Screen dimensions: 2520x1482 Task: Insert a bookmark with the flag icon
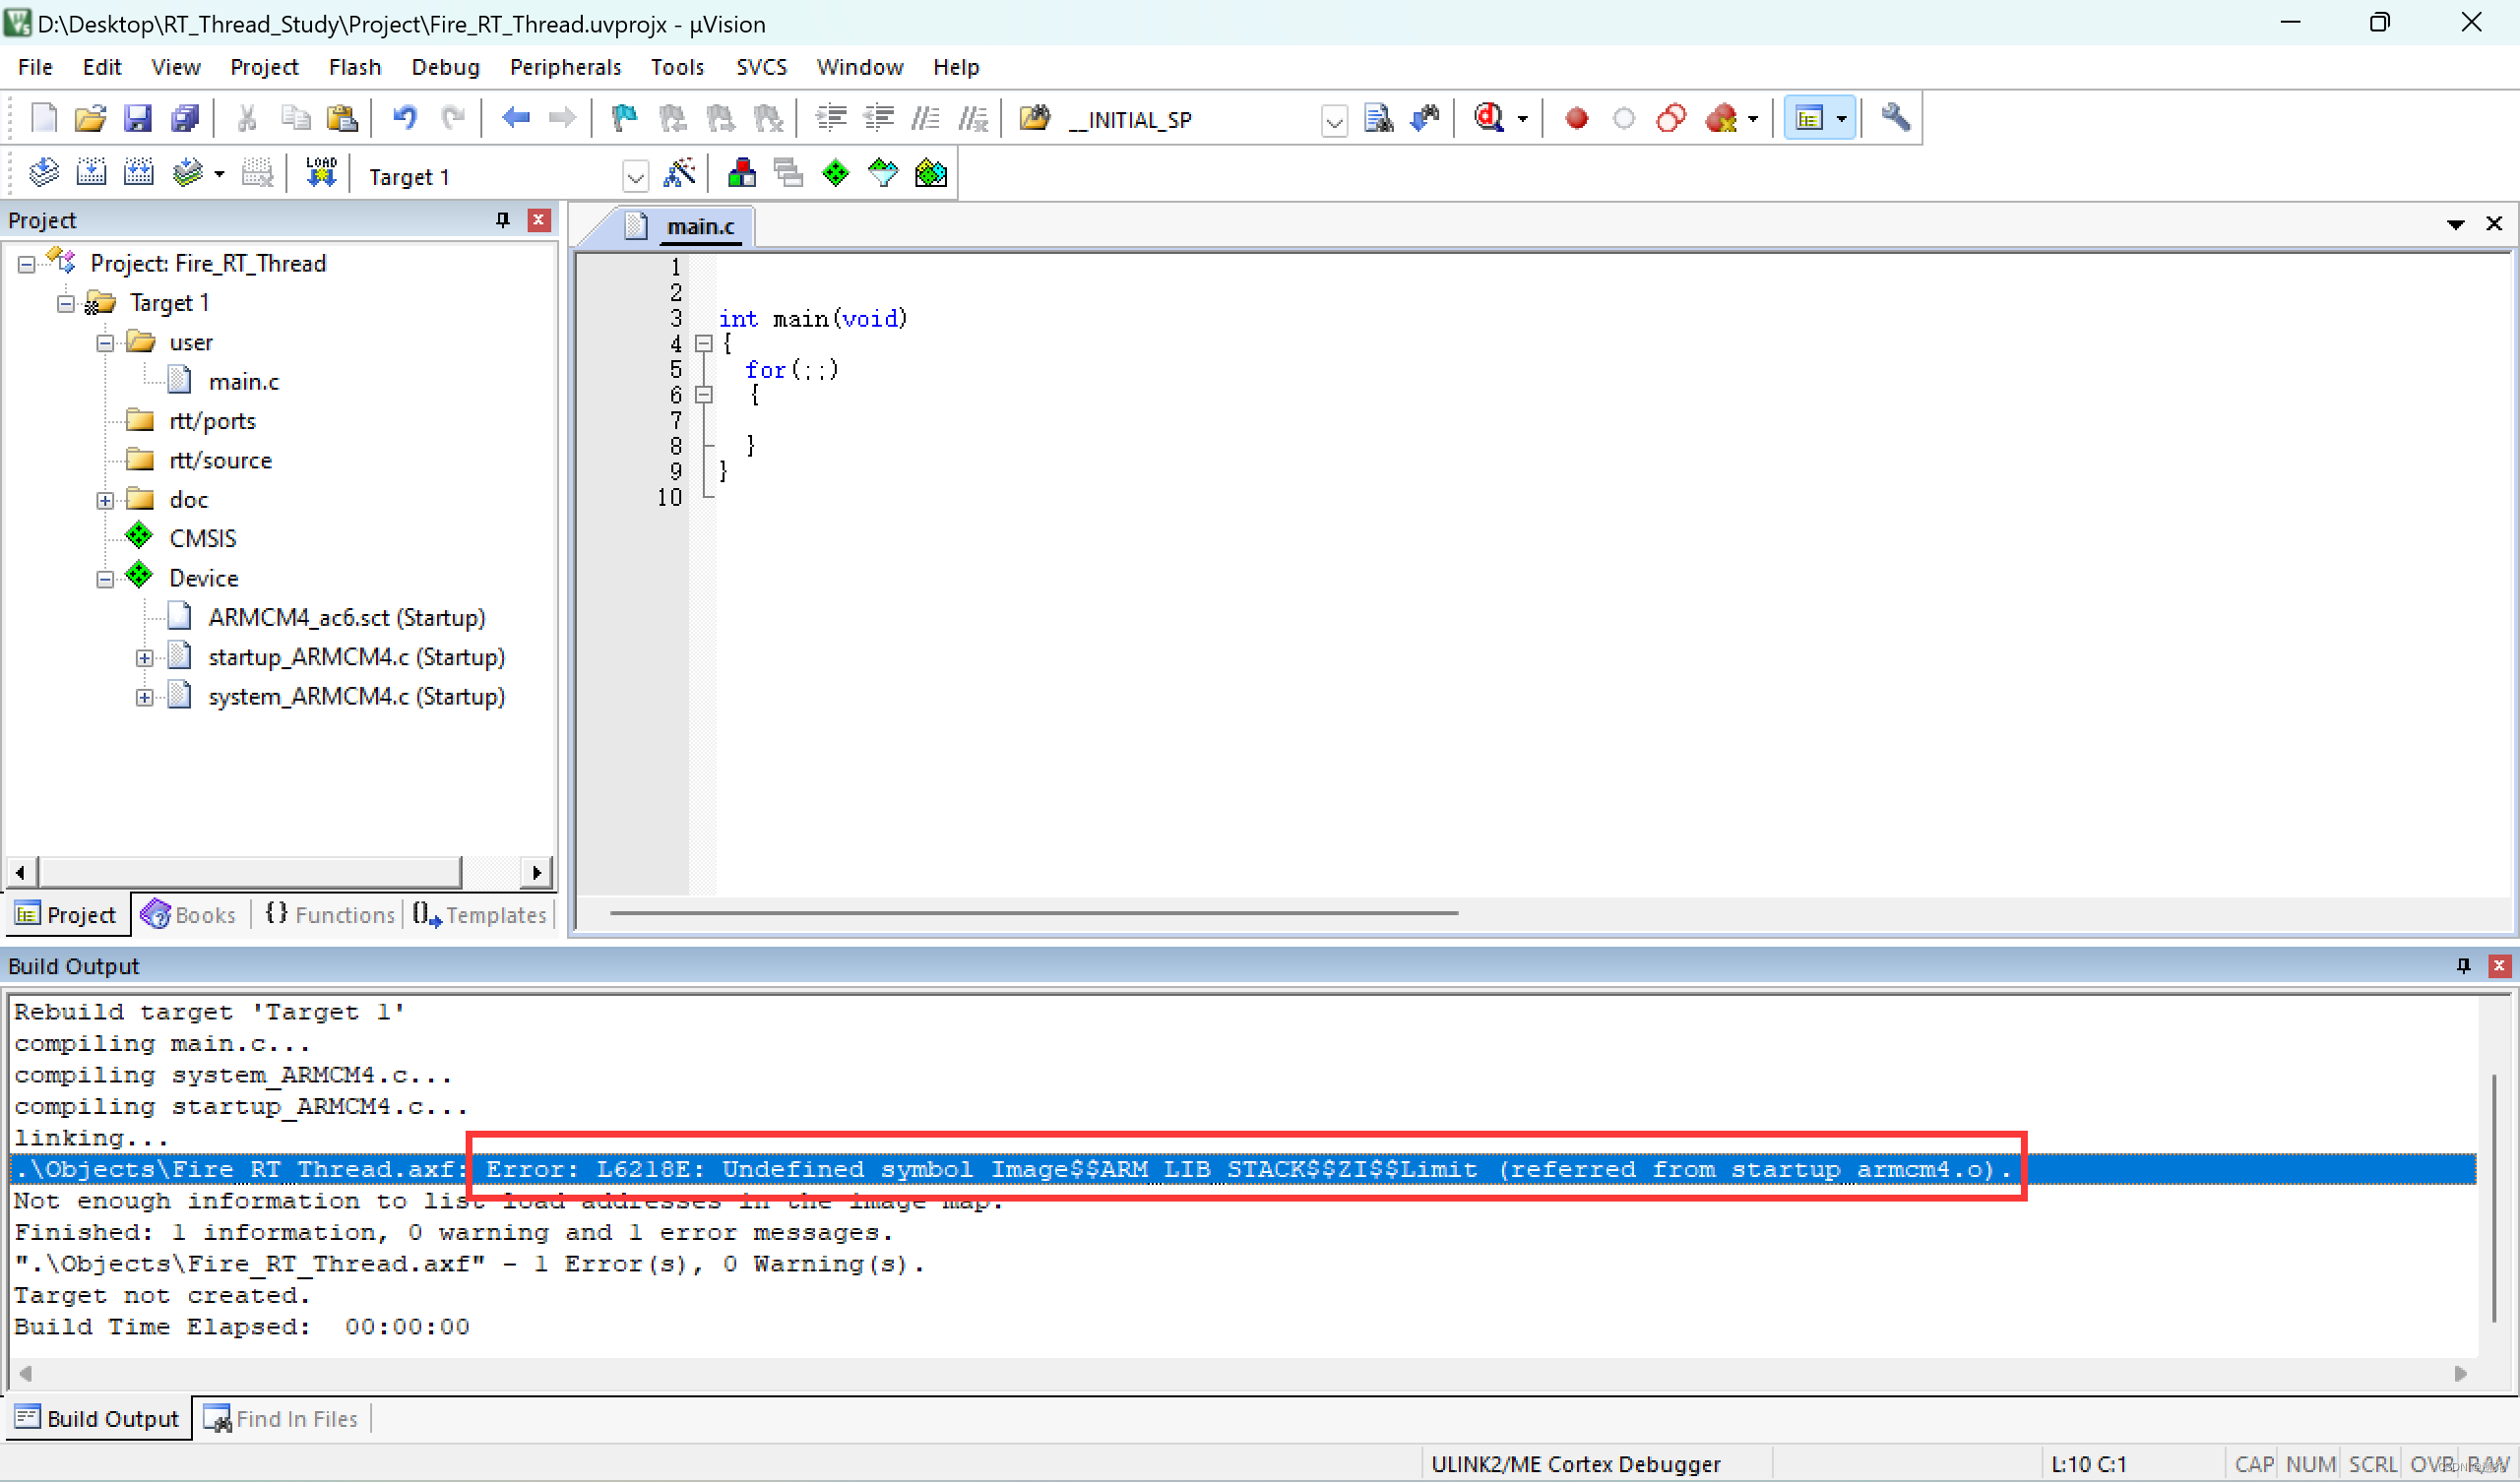625,119
